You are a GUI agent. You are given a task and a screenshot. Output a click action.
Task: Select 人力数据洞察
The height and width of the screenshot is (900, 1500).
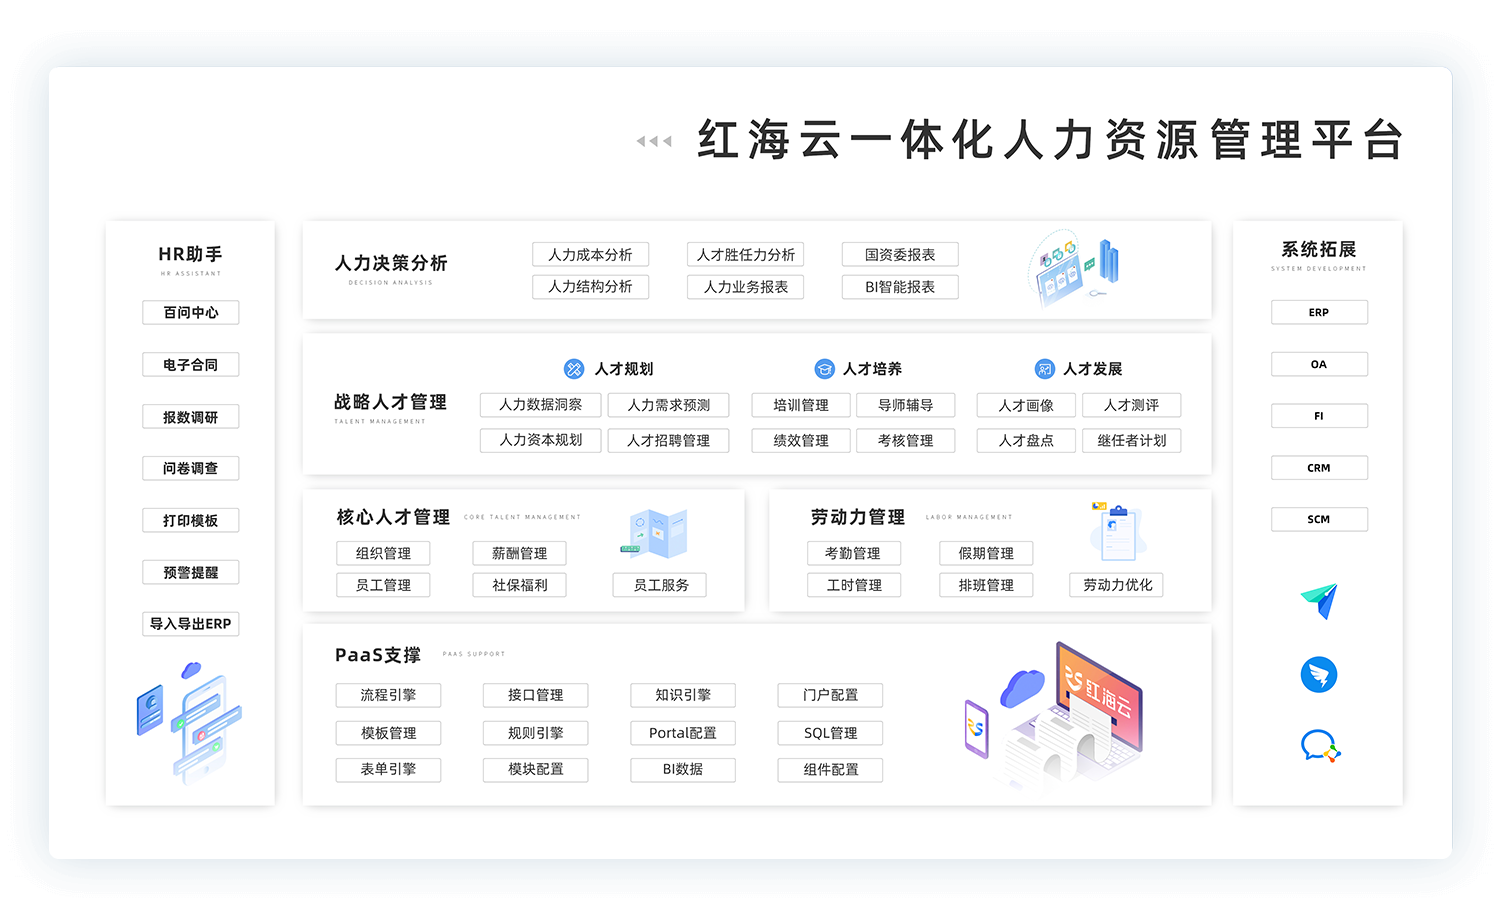coord(541,405)
